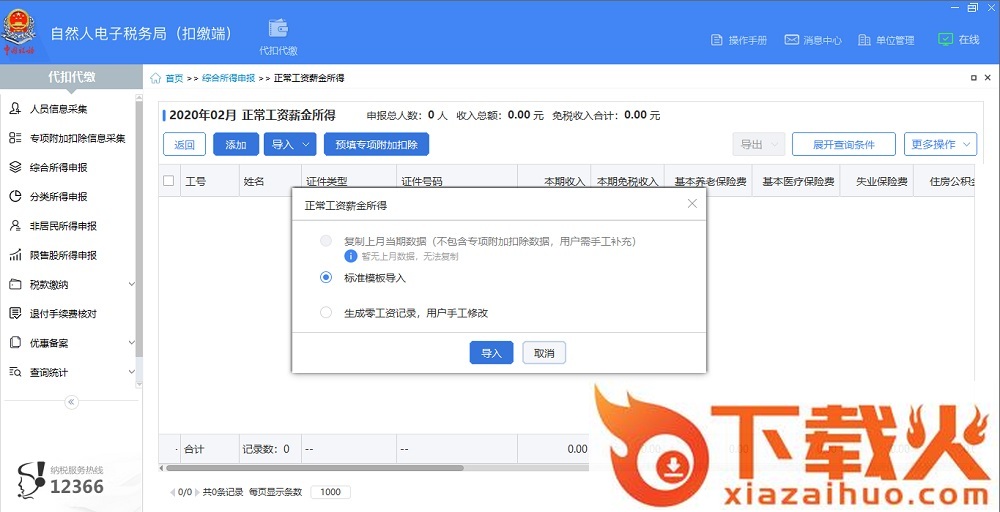Click the blue 导入 button in dialog
1000x512 pixels.
(x=491, y=353)
